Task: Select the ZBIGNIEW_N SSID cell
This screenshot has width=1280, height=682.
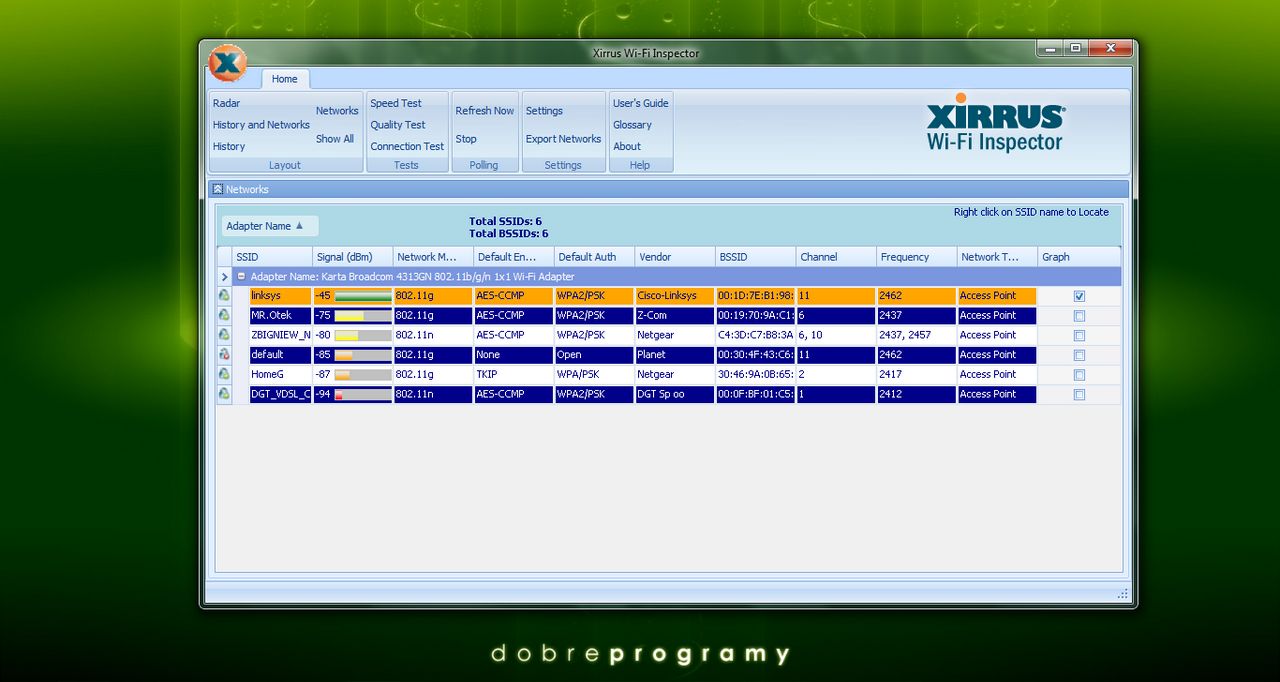Action: (281, 335)
